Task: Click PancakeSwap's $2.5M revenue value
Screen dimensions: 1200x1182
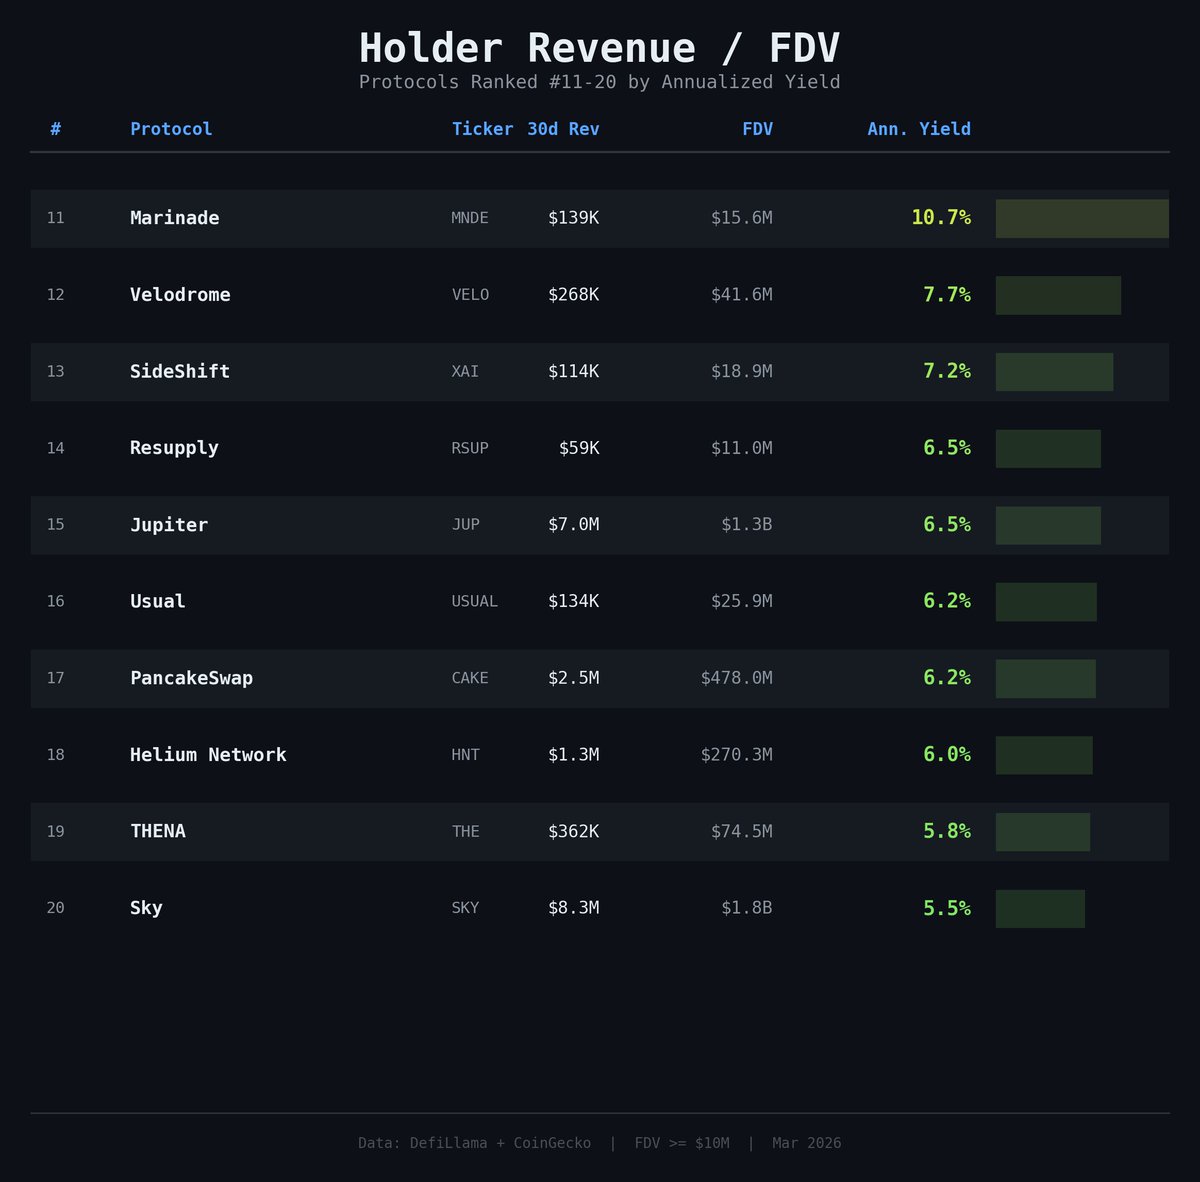Action: (574, 678)
